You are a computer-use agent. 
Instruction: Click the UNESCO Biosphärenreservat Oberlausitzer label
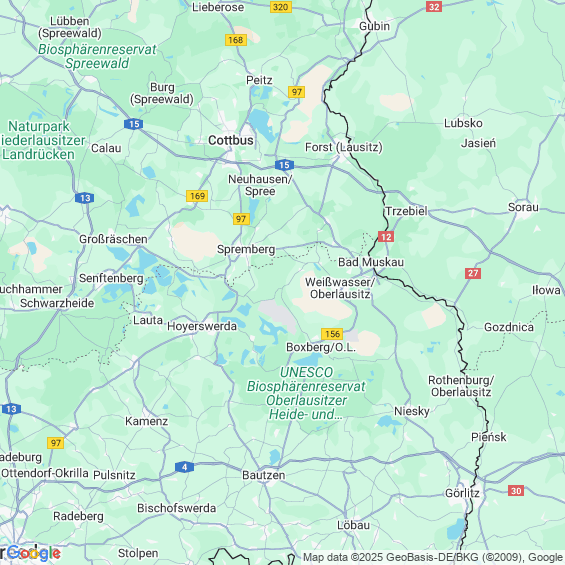[306, 393]
